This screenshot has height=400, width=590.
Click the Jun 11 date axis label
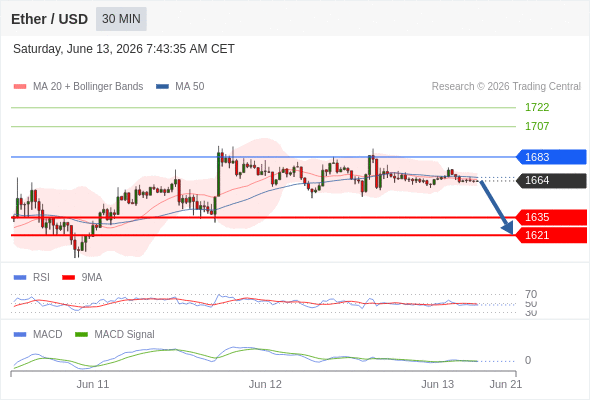coord(93,384)
